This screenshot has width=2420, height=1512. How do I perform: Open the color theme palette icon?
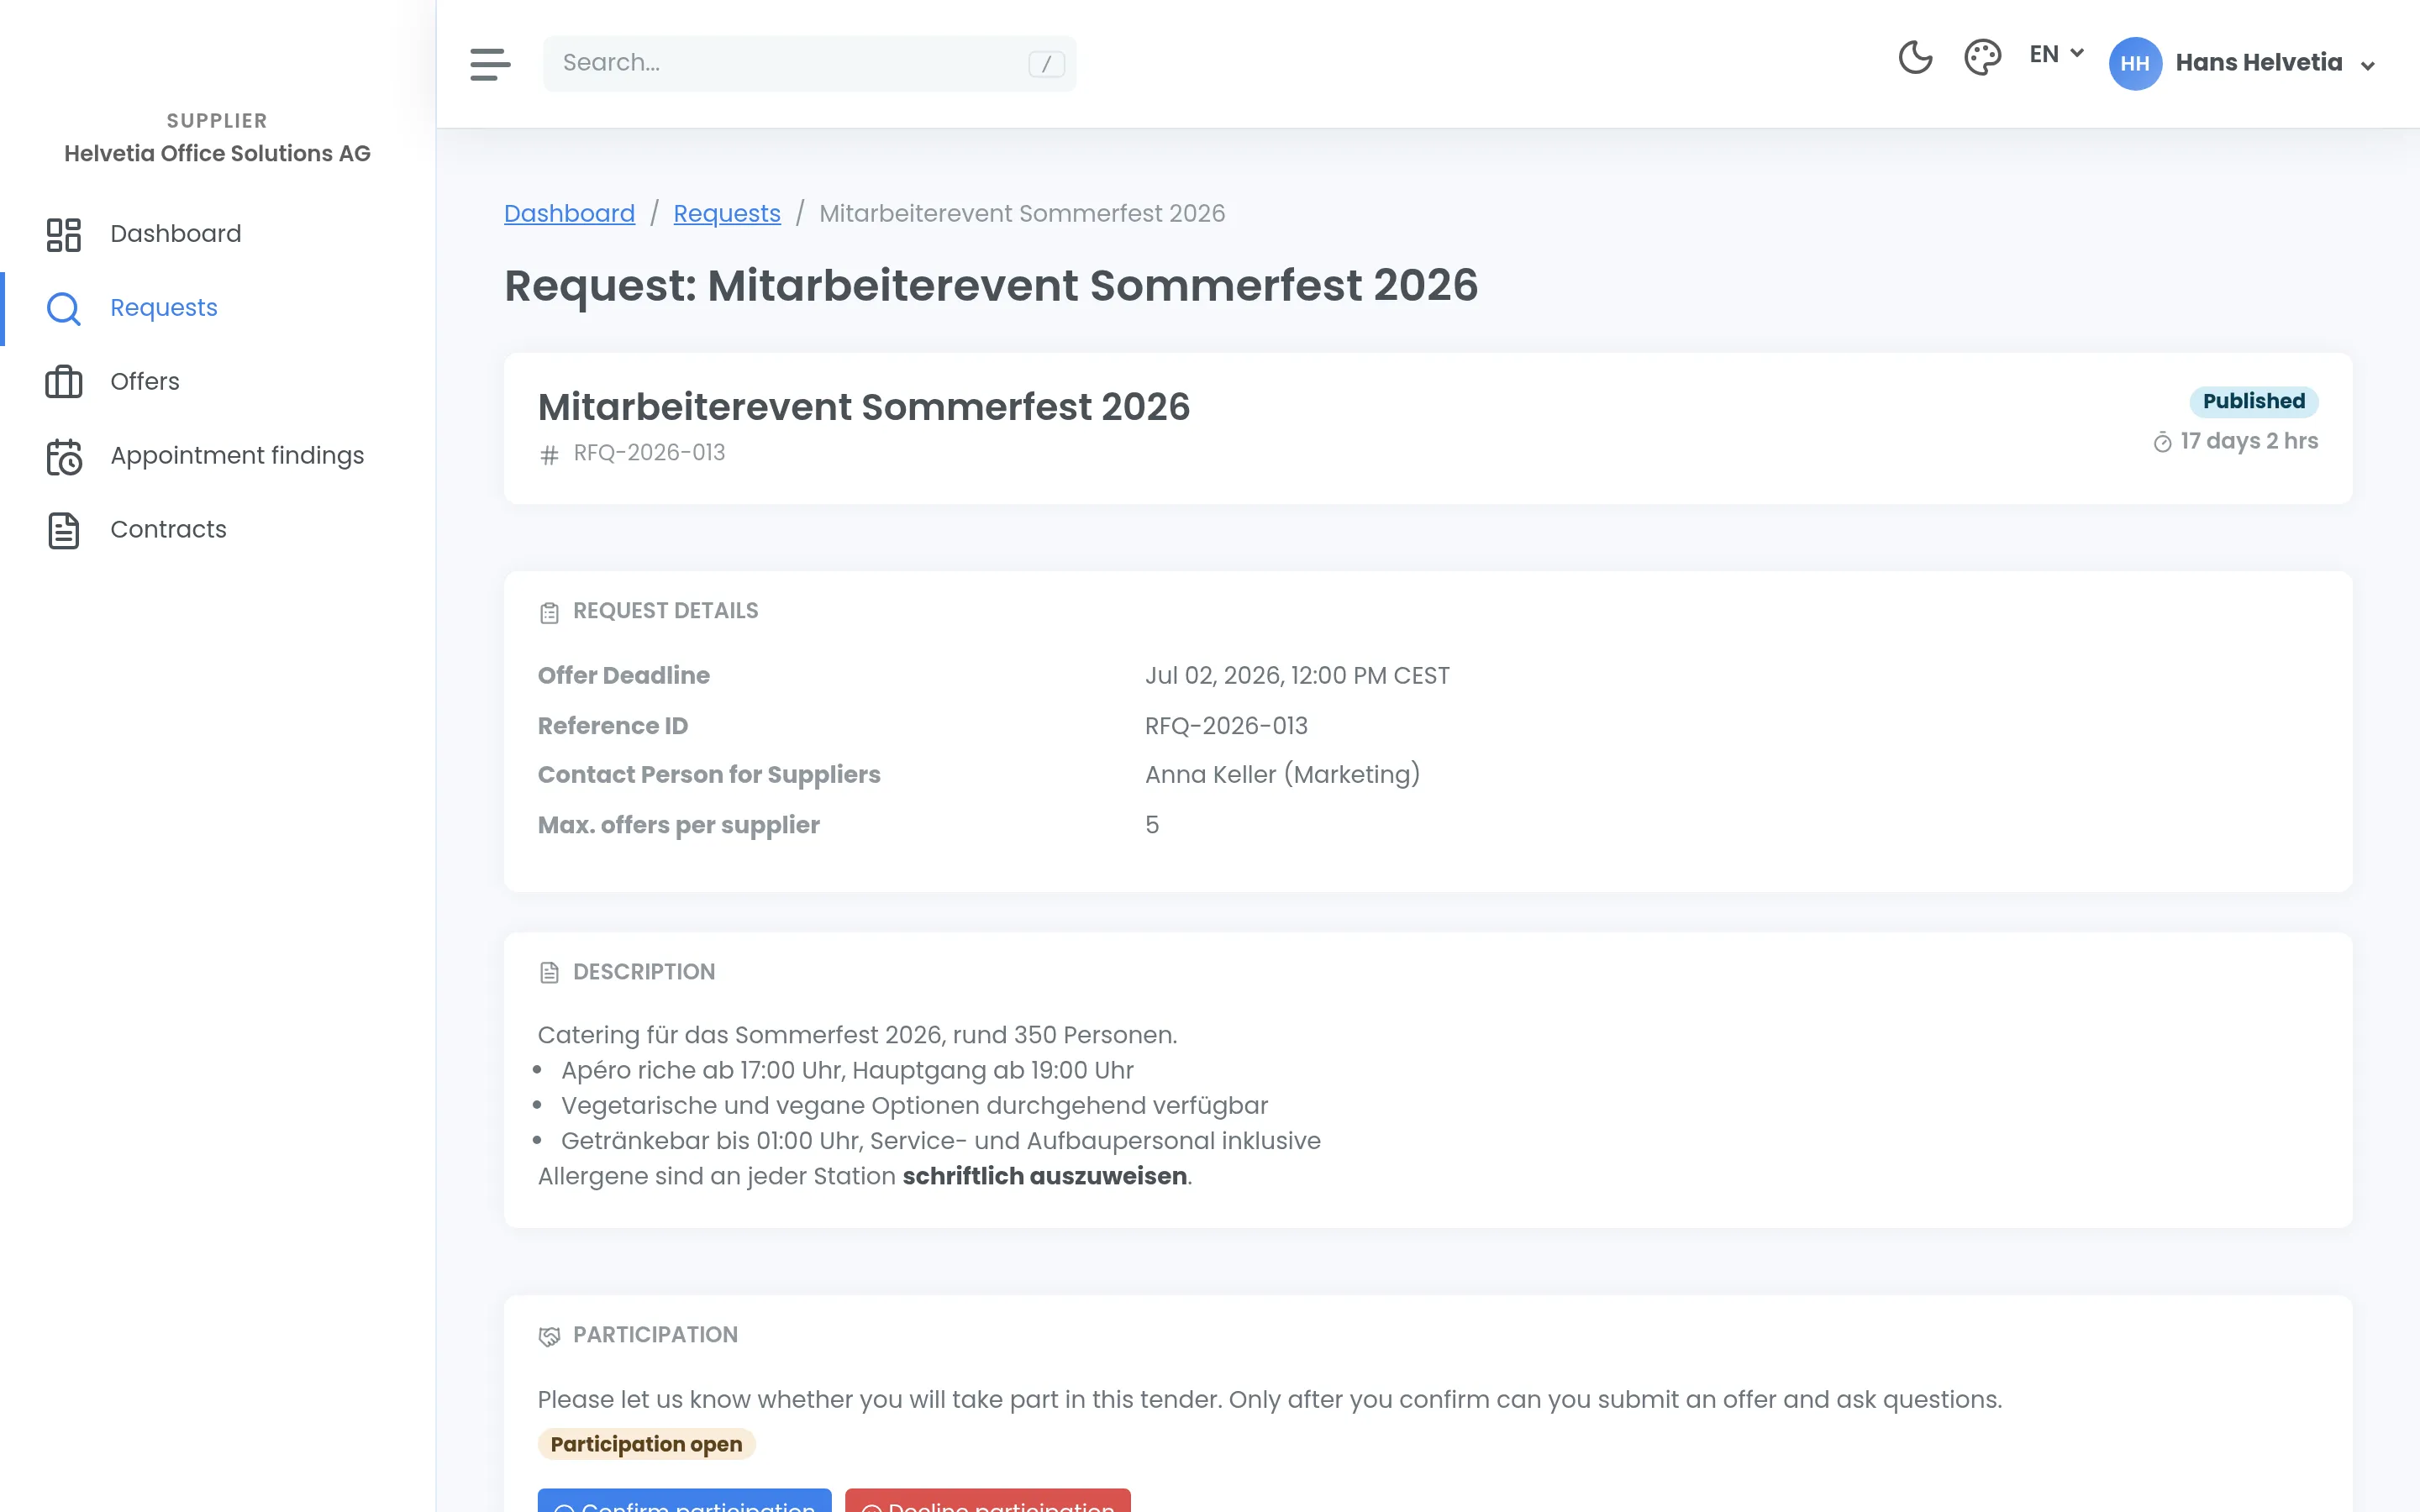tap(1982, 58)
